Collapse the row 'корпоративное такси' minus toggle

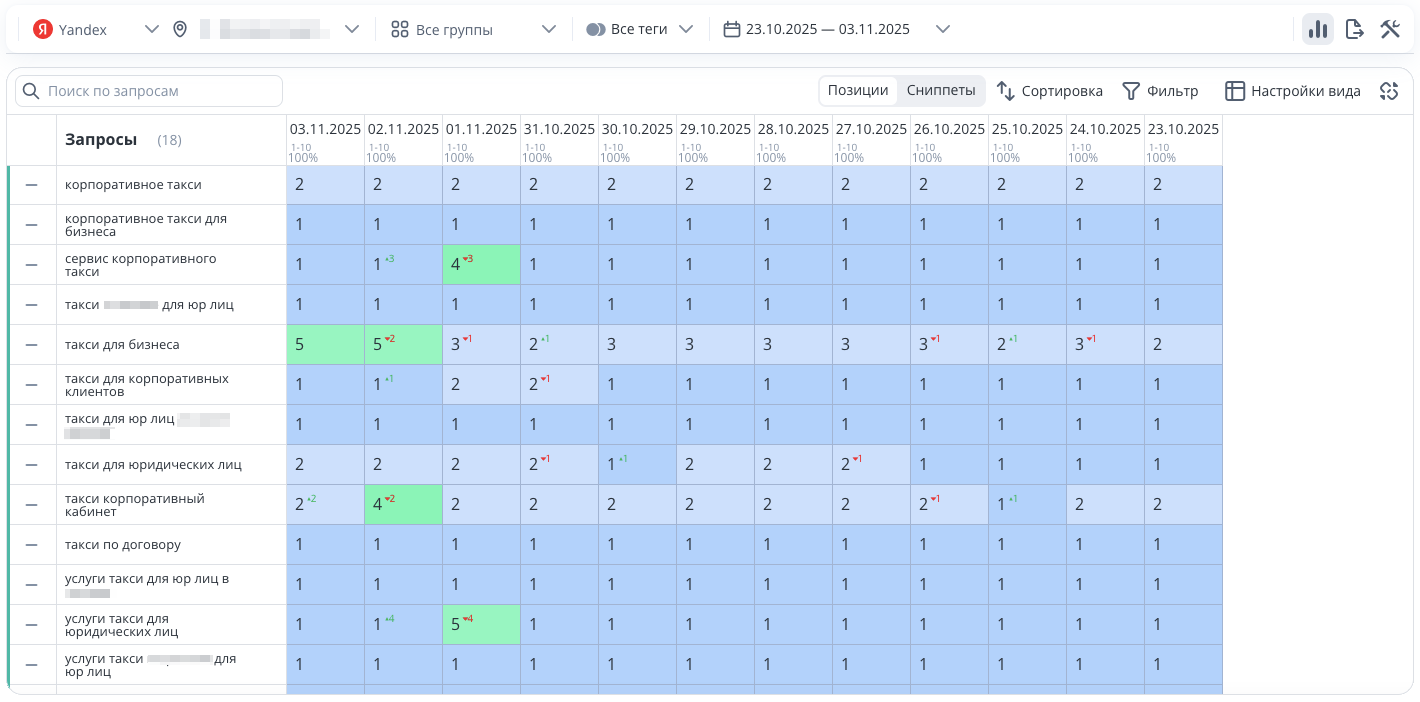[31, 185]
